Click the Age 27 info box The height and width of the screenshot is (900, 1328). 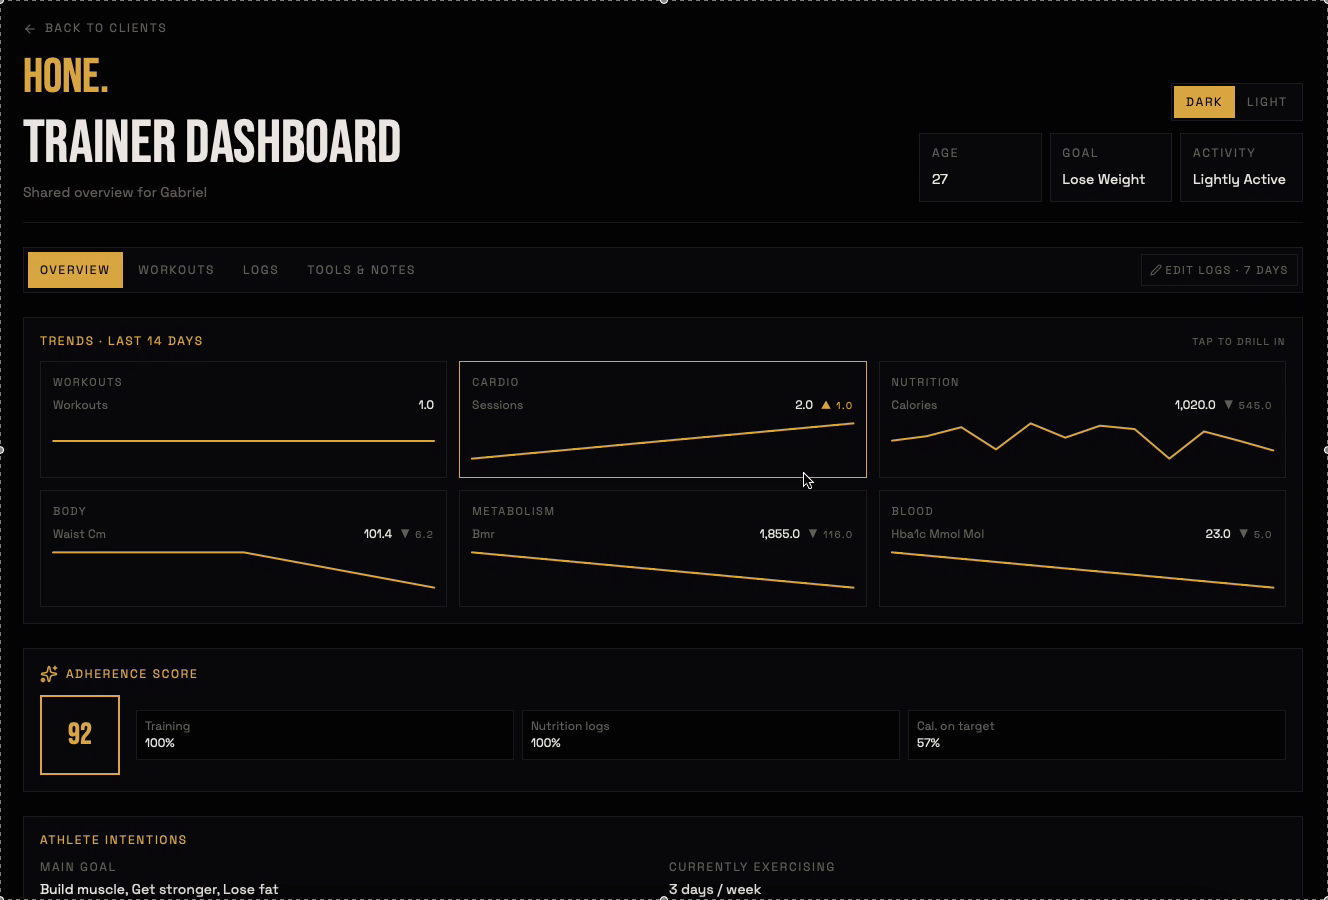(980, 167)
